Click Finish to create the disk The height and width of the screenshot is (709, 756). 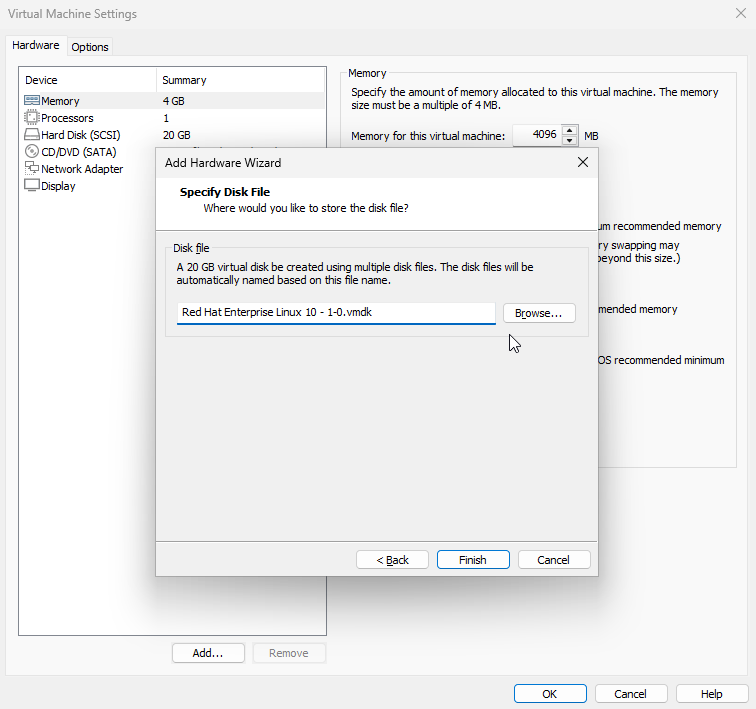[x=473, y=560]
